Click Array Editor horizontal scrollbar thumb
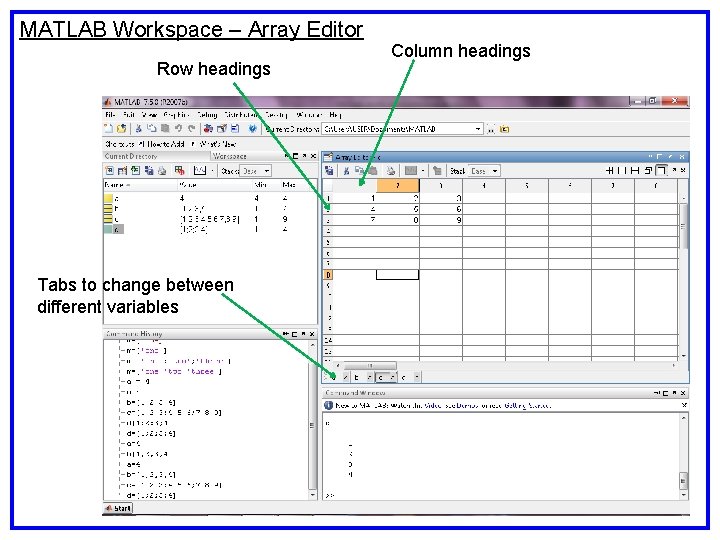Screen dimensions: 720x540 (369, 366)
